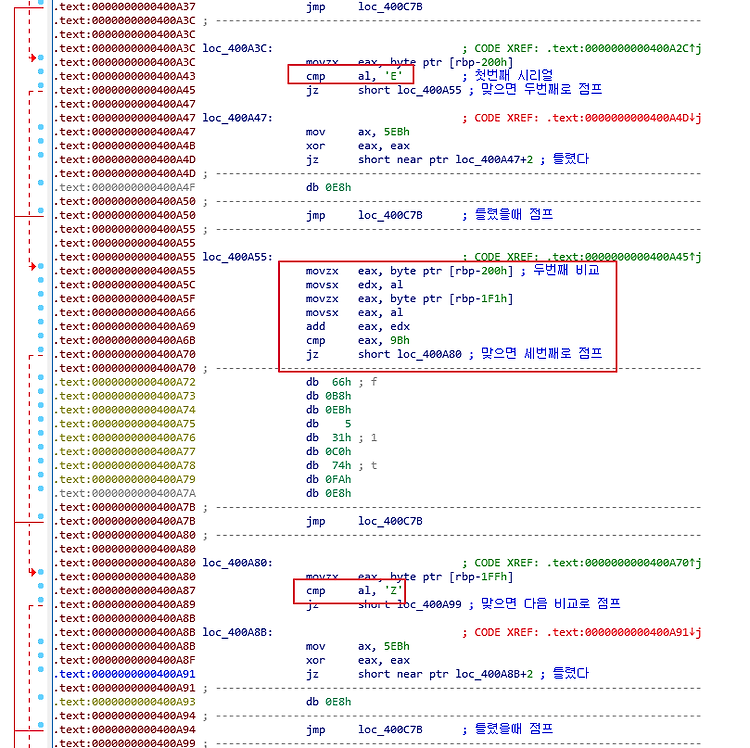Follow CODE XREF .text:0000000000400A4D↓j
This screenshot has height=748, width=750.
tap(587, 118)
